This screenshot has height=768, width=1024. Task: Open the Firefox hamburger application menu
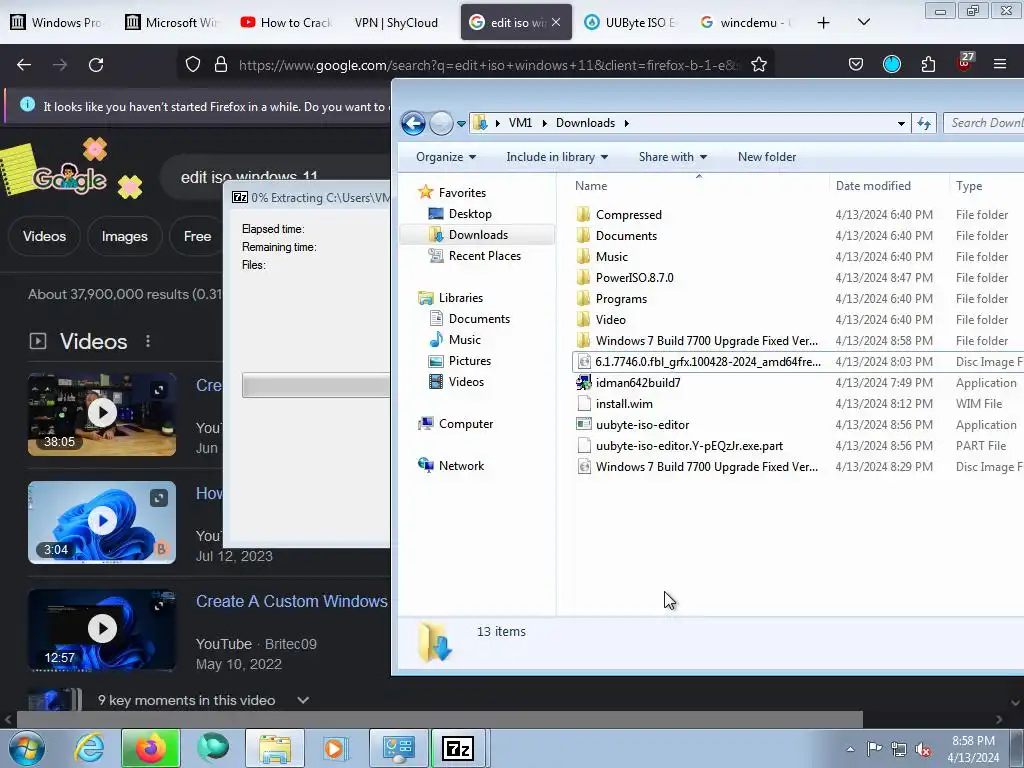coord(999,65)
